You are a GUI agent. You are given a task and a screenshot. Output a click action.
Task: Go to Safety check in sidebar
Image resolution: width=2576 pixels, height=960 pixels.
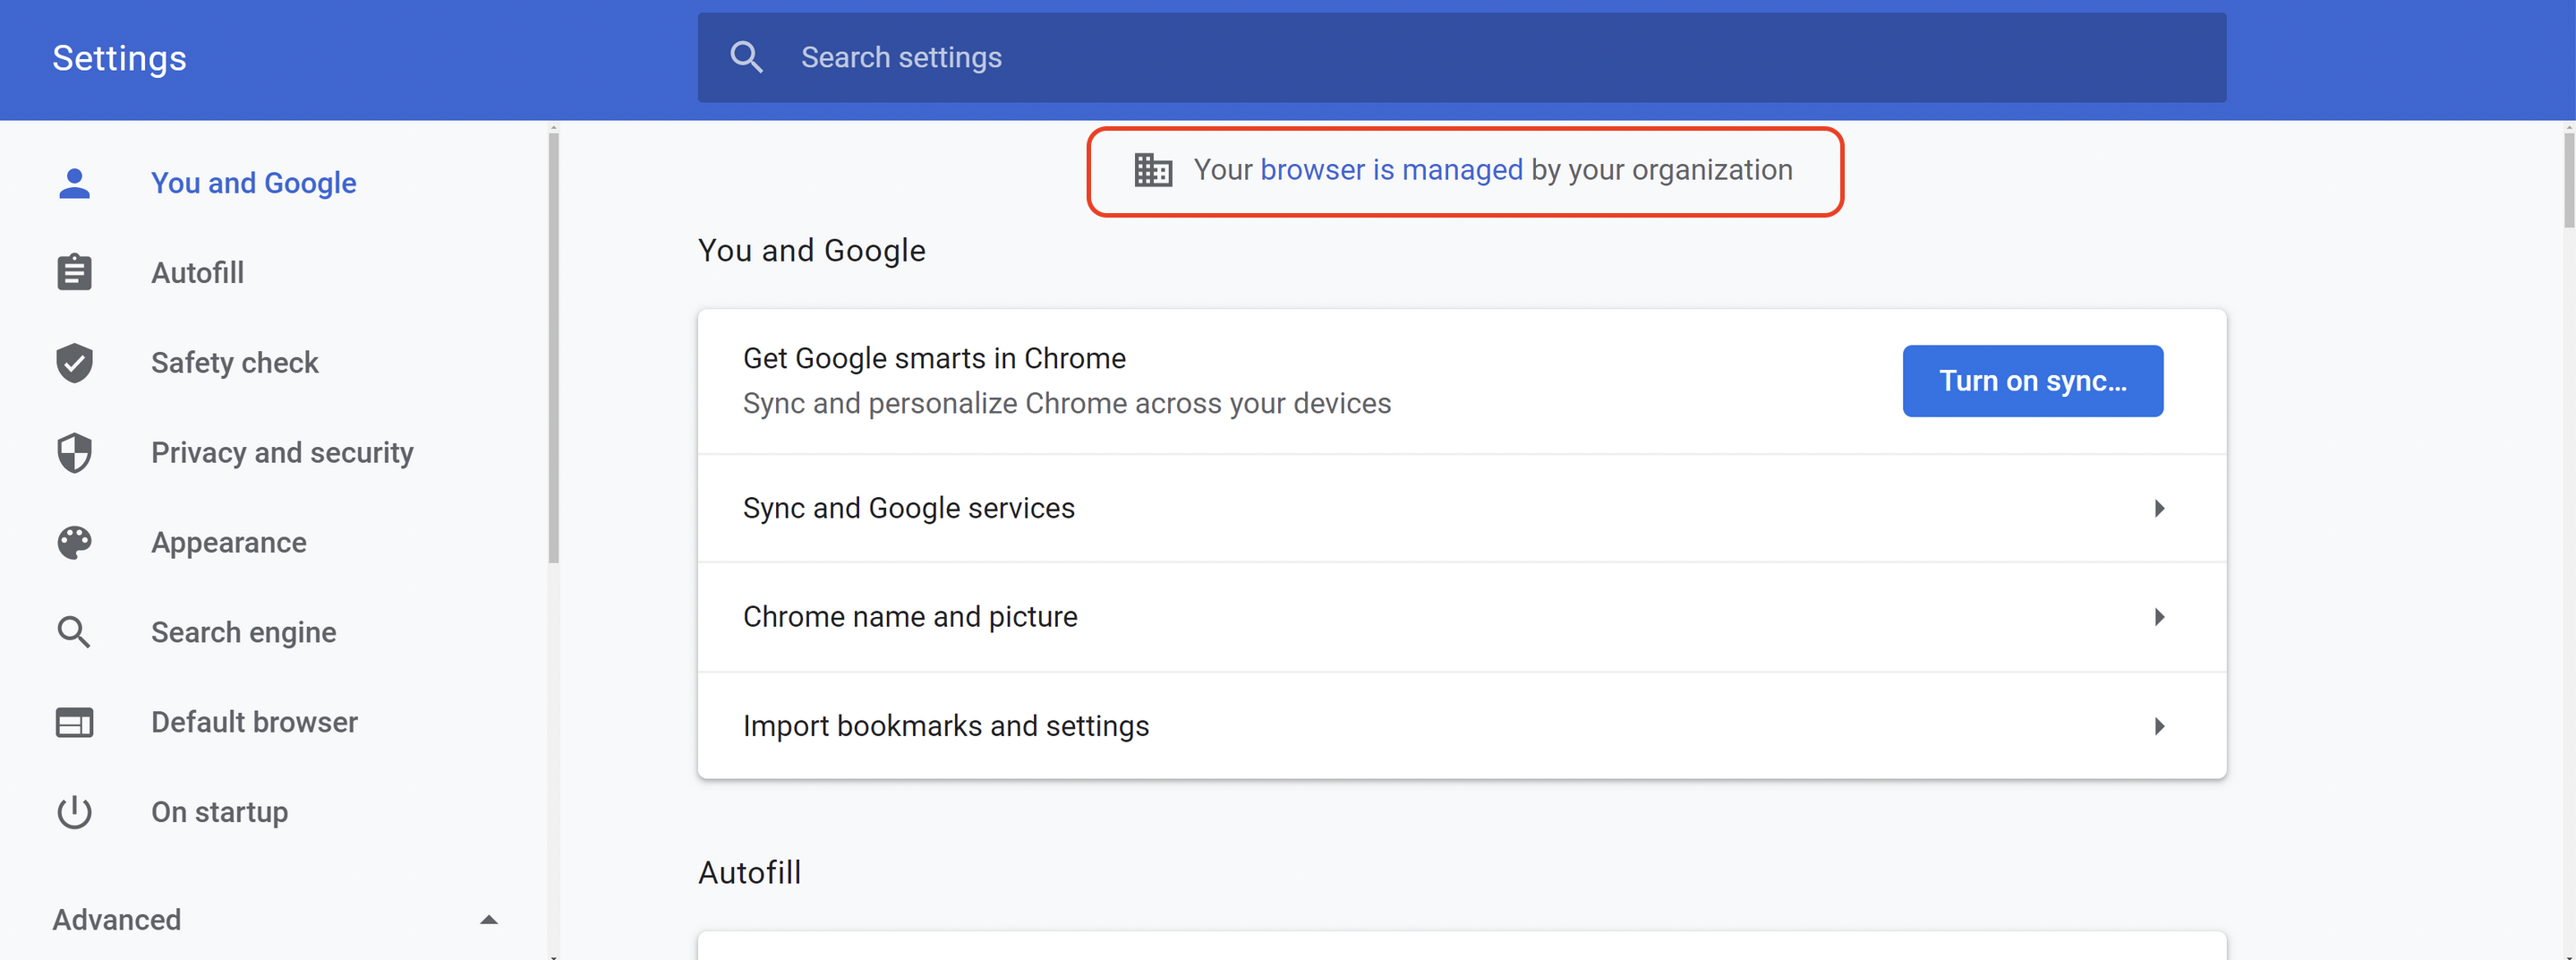click(x=234, y=363)
